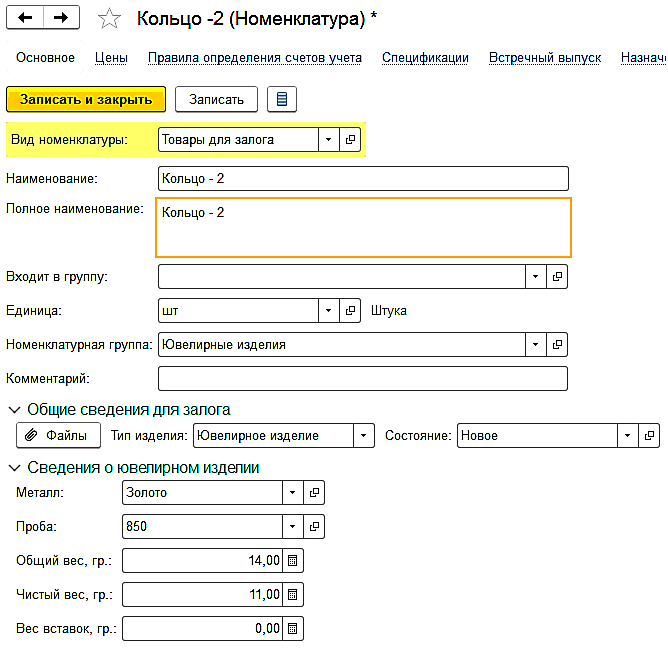Focus the Наименование input field
Image resolution: width=668 pixels, height=650 pixels.
[363, 178]
